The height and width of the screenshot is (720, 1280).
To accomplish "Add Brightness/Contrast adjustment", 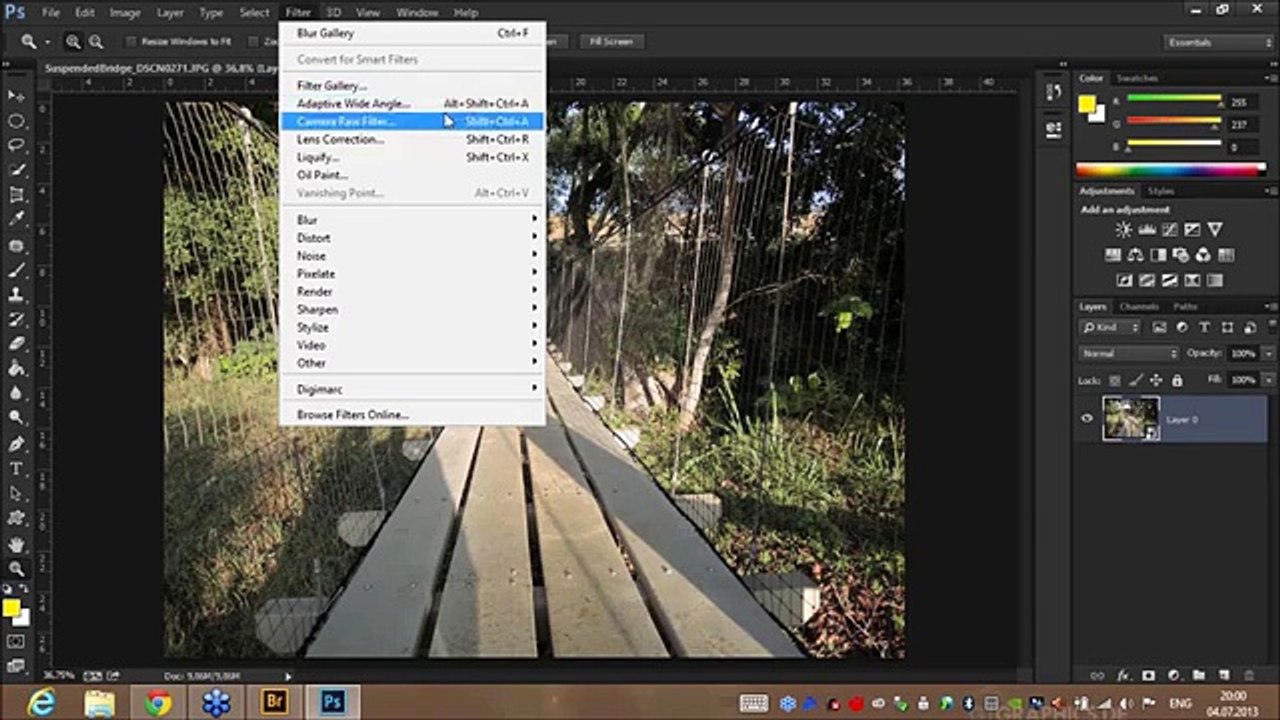I will point(1123,230).
